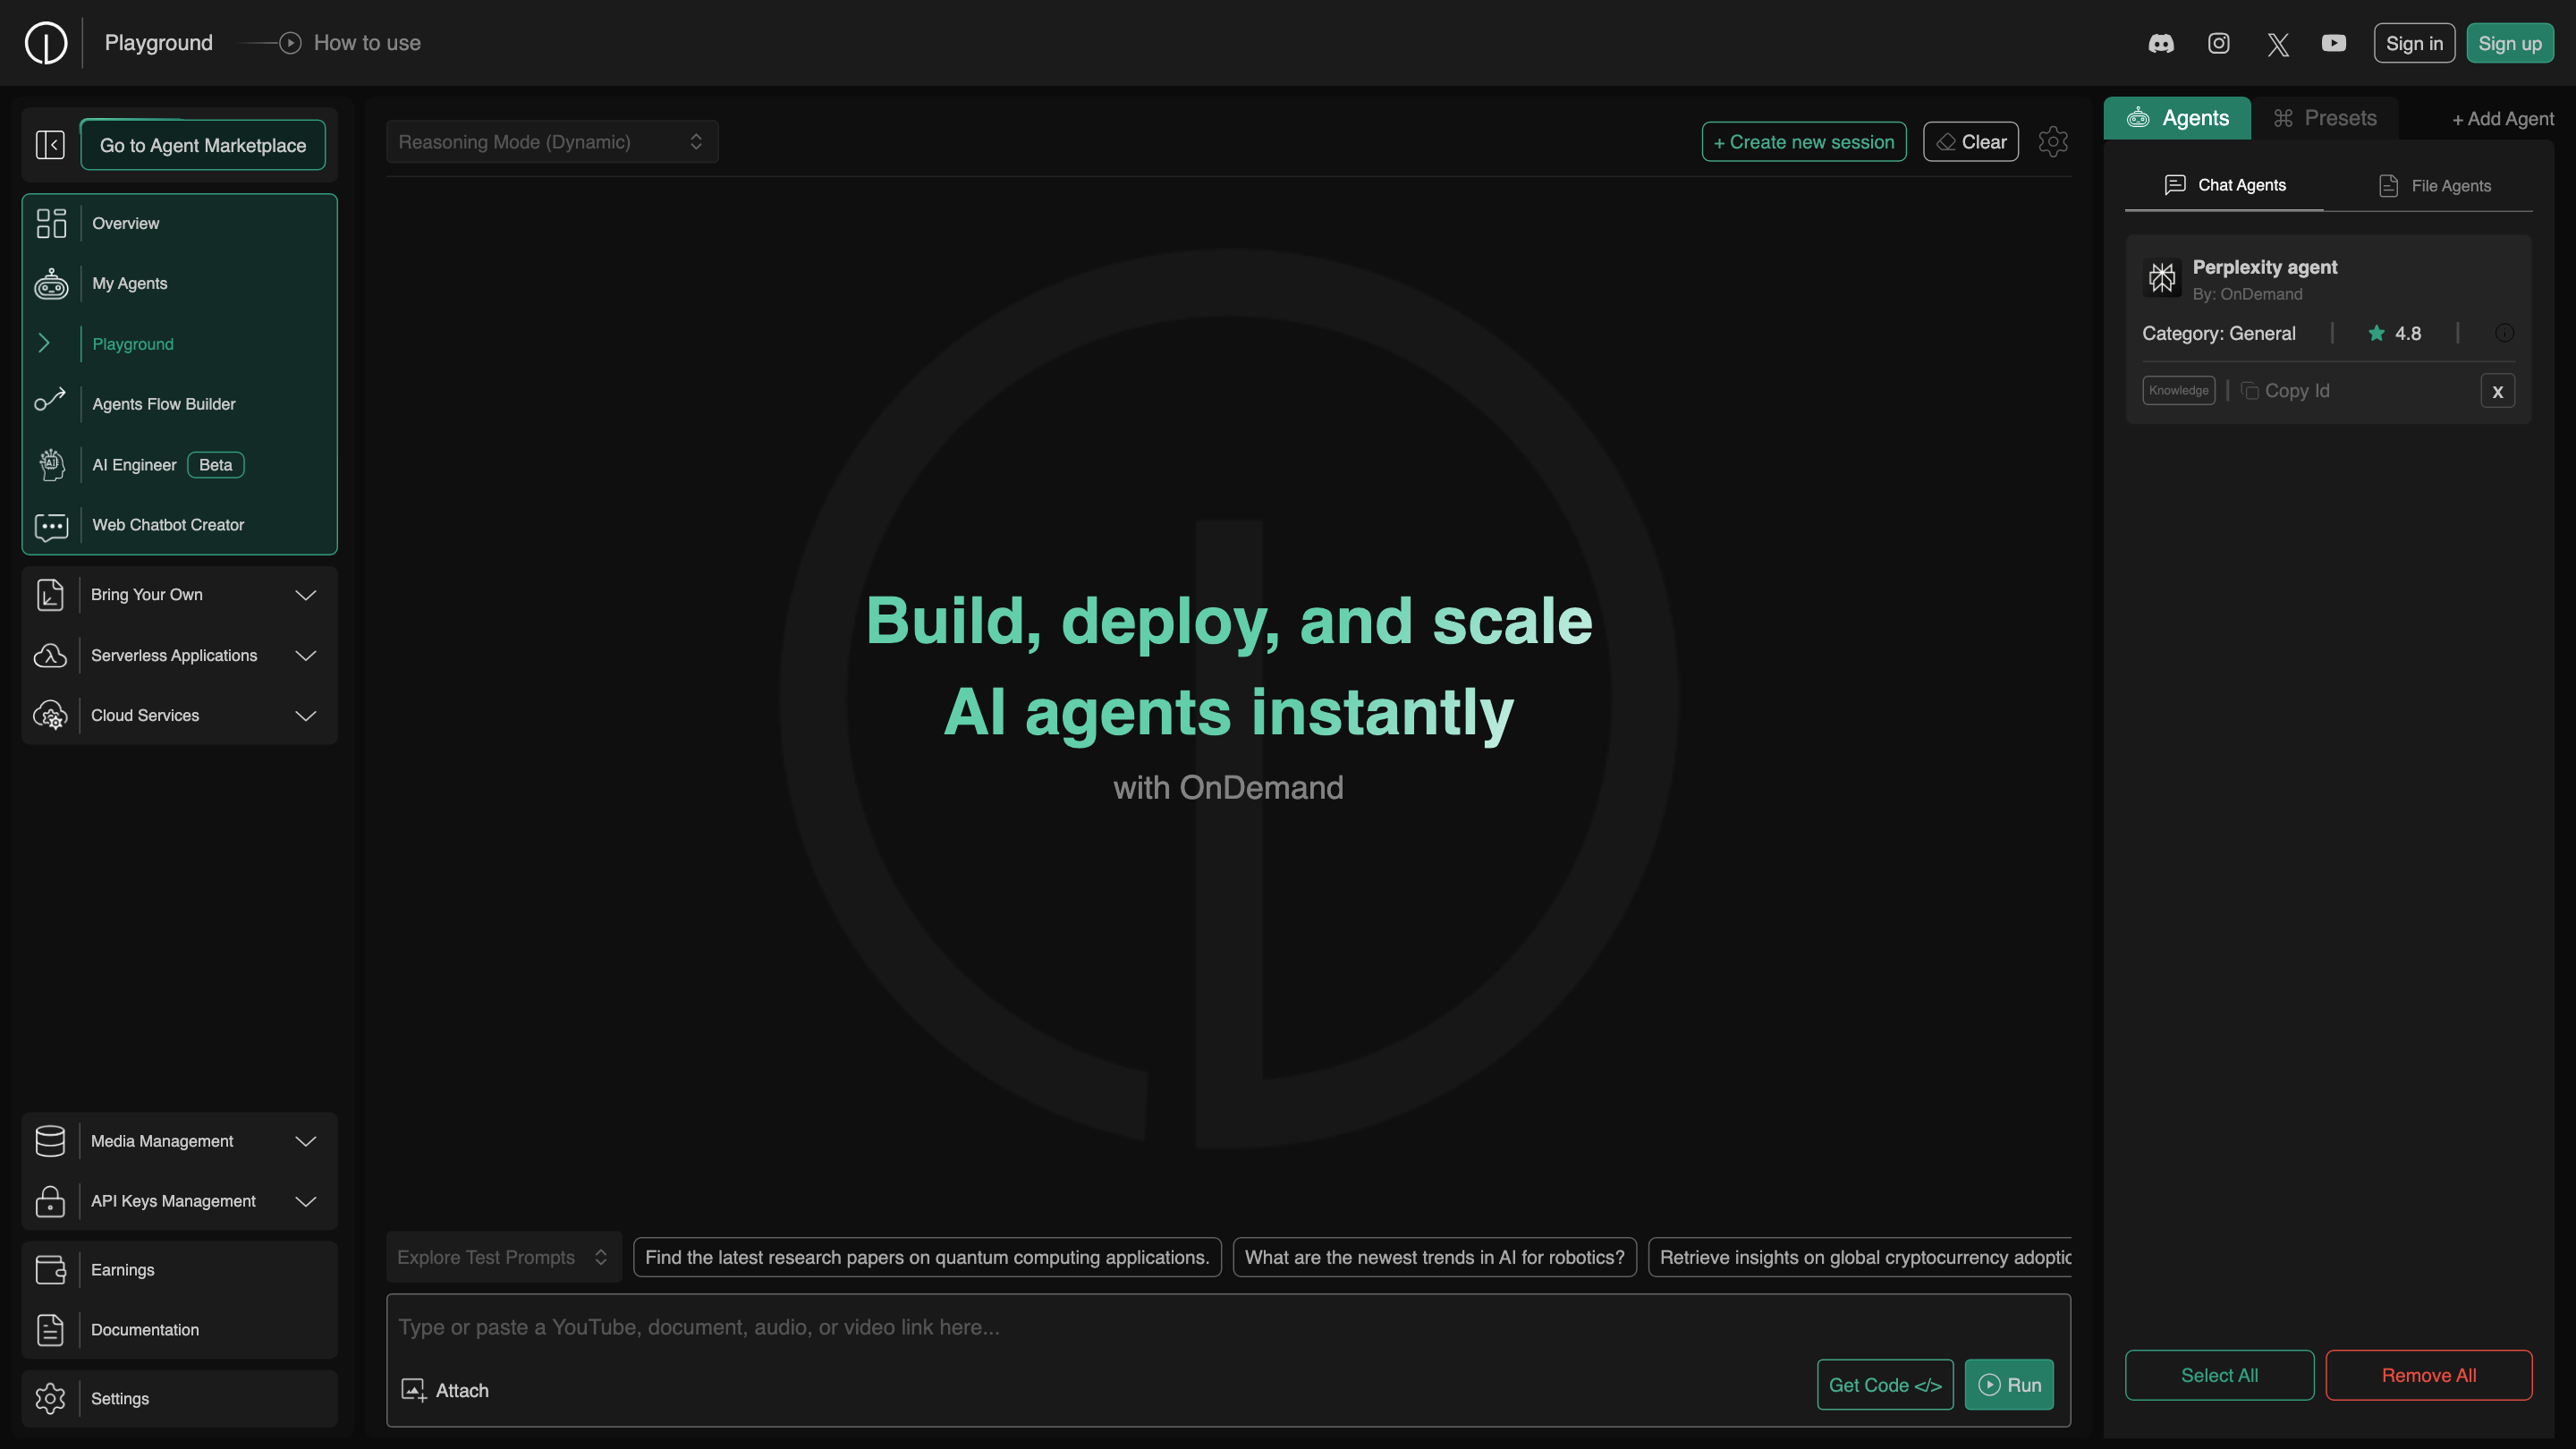The height and width of the screenshot is (1449, 2576).
Task: Open Agents Flow Builder in the sidebar
Action: point(164,404)
